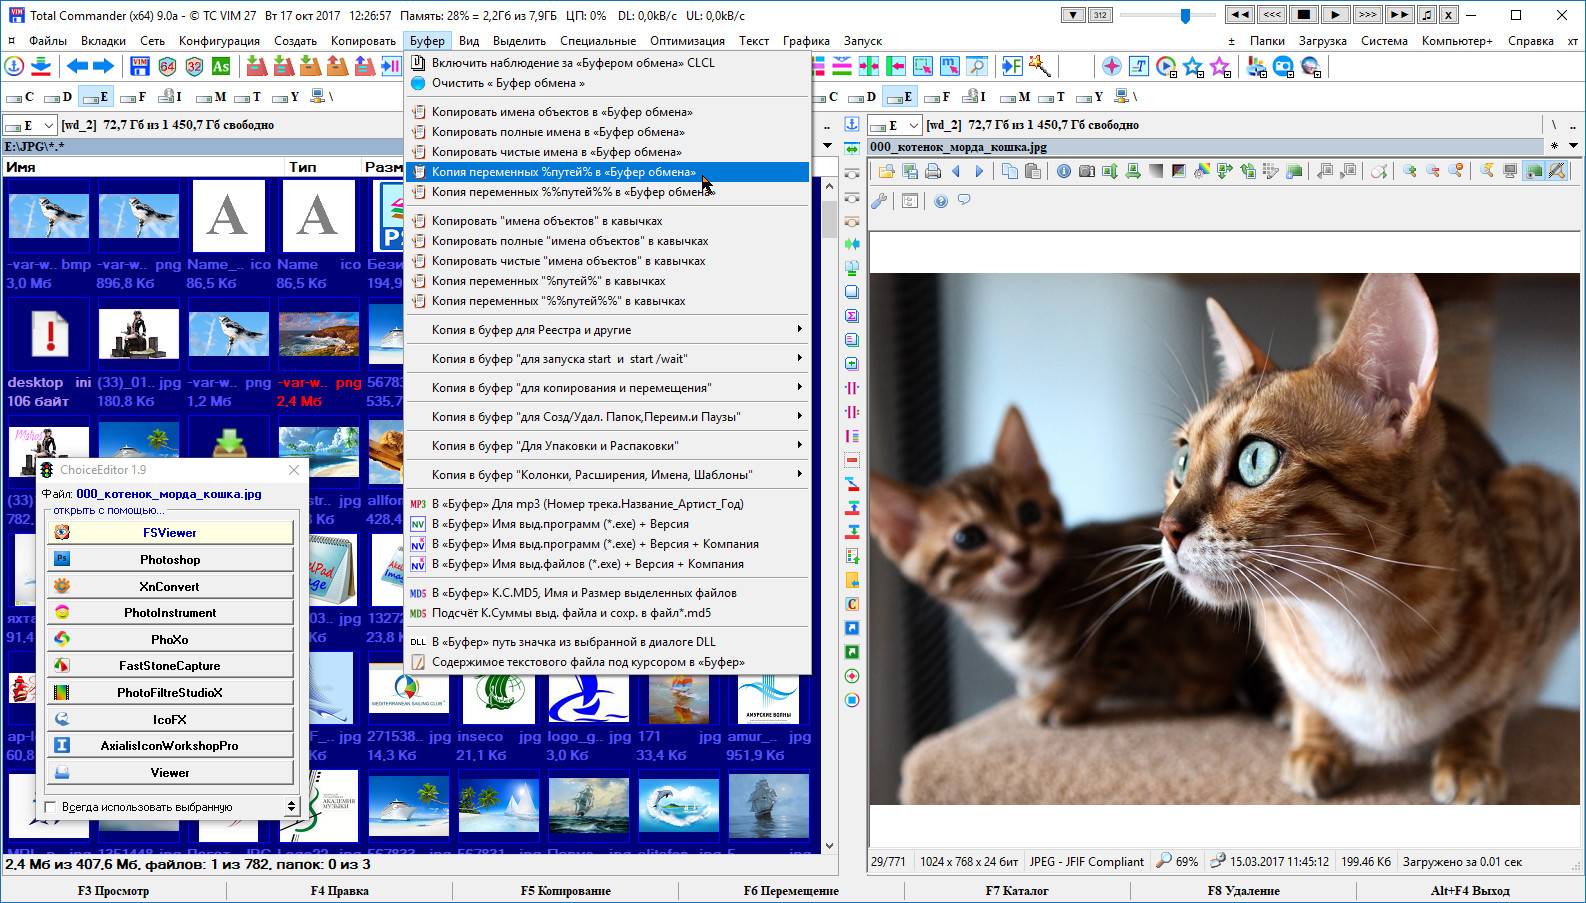Click the blue camera toolbar icon

pyautogui.click(x=1283, y=66)
